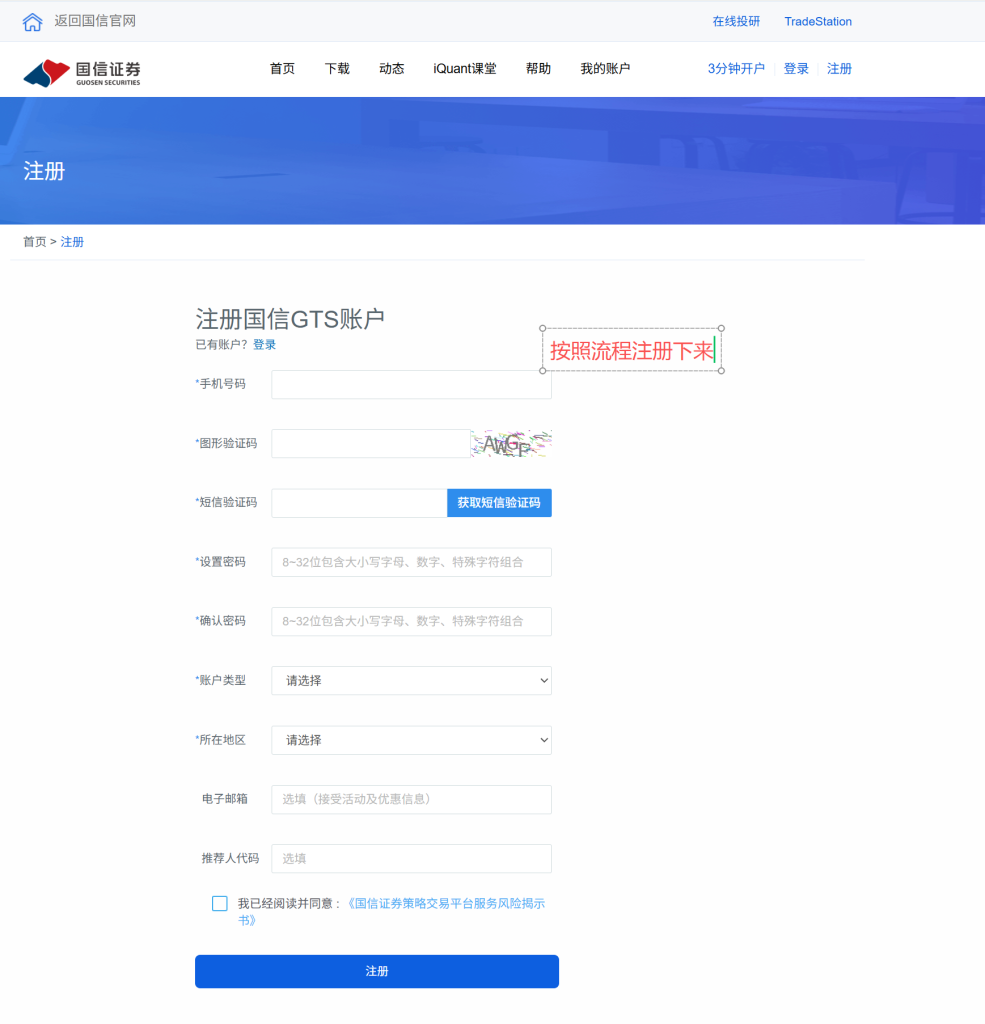The image size is (985, 1024).
Task: Click the 登录 link under 已有账户
Action: click(x=264, y=343)
